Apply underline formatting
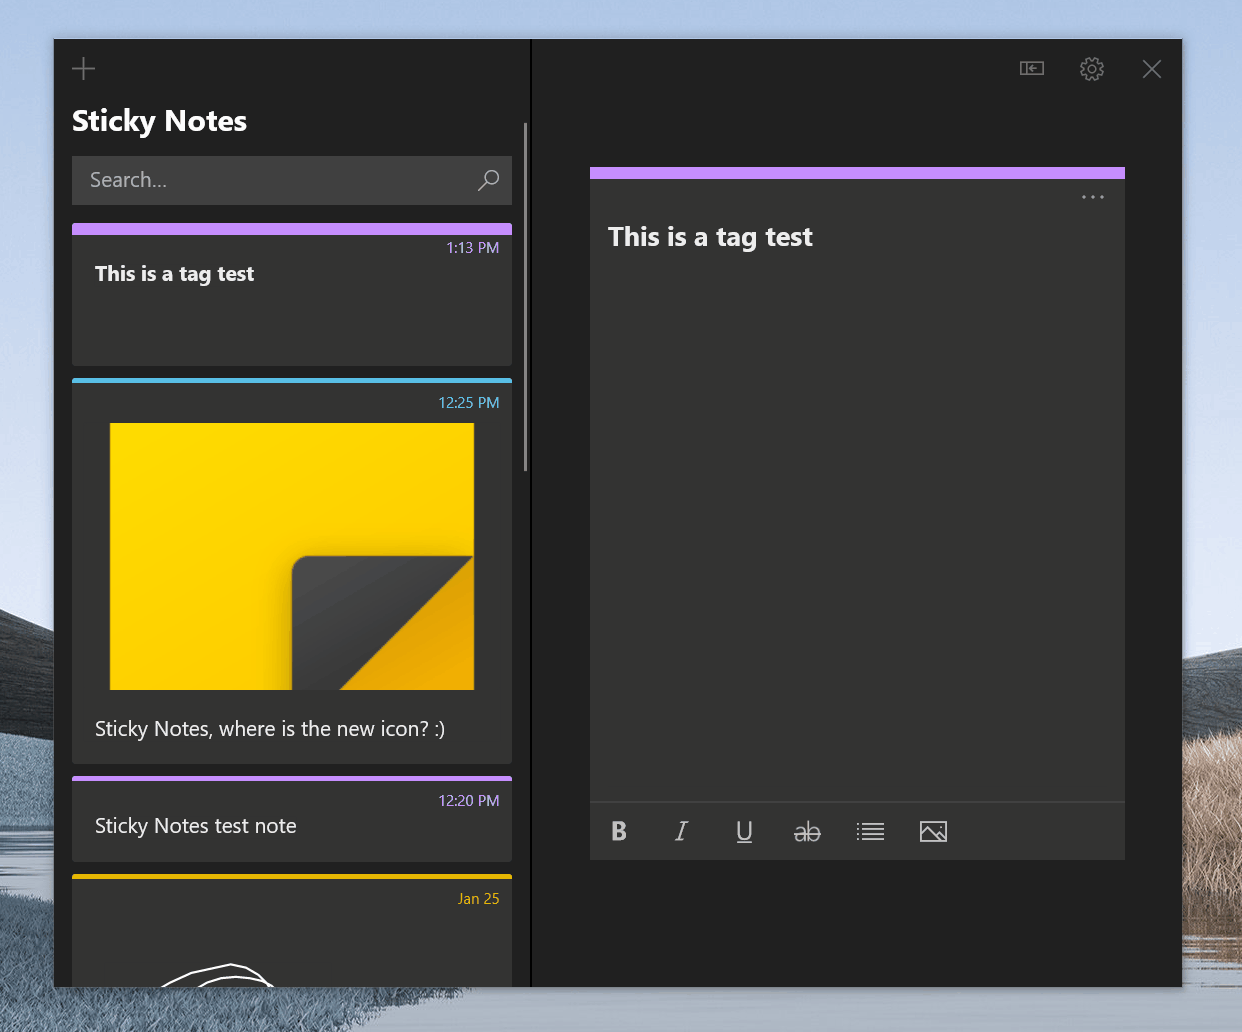The width and height of the screenshot is (1242, 1032). click(744, 831)
